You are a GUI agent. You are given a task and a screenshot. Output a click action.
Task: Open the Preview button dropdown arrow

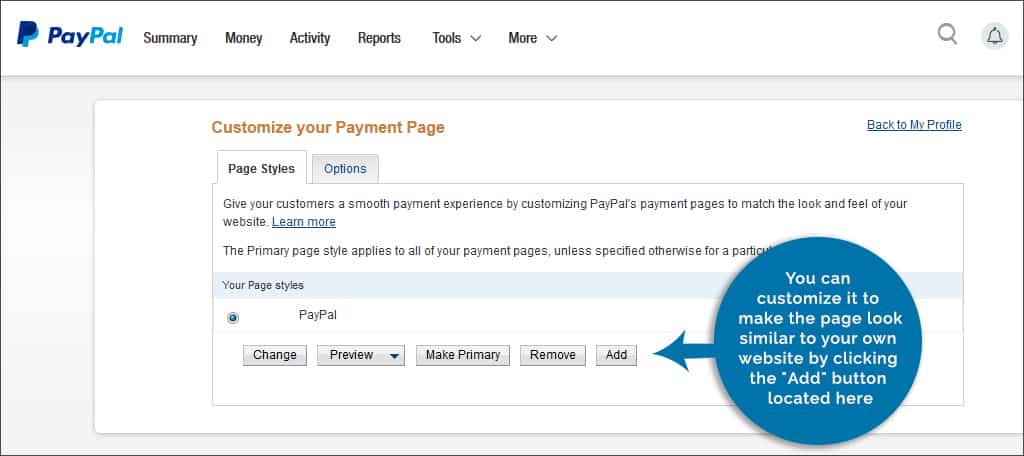394,356
